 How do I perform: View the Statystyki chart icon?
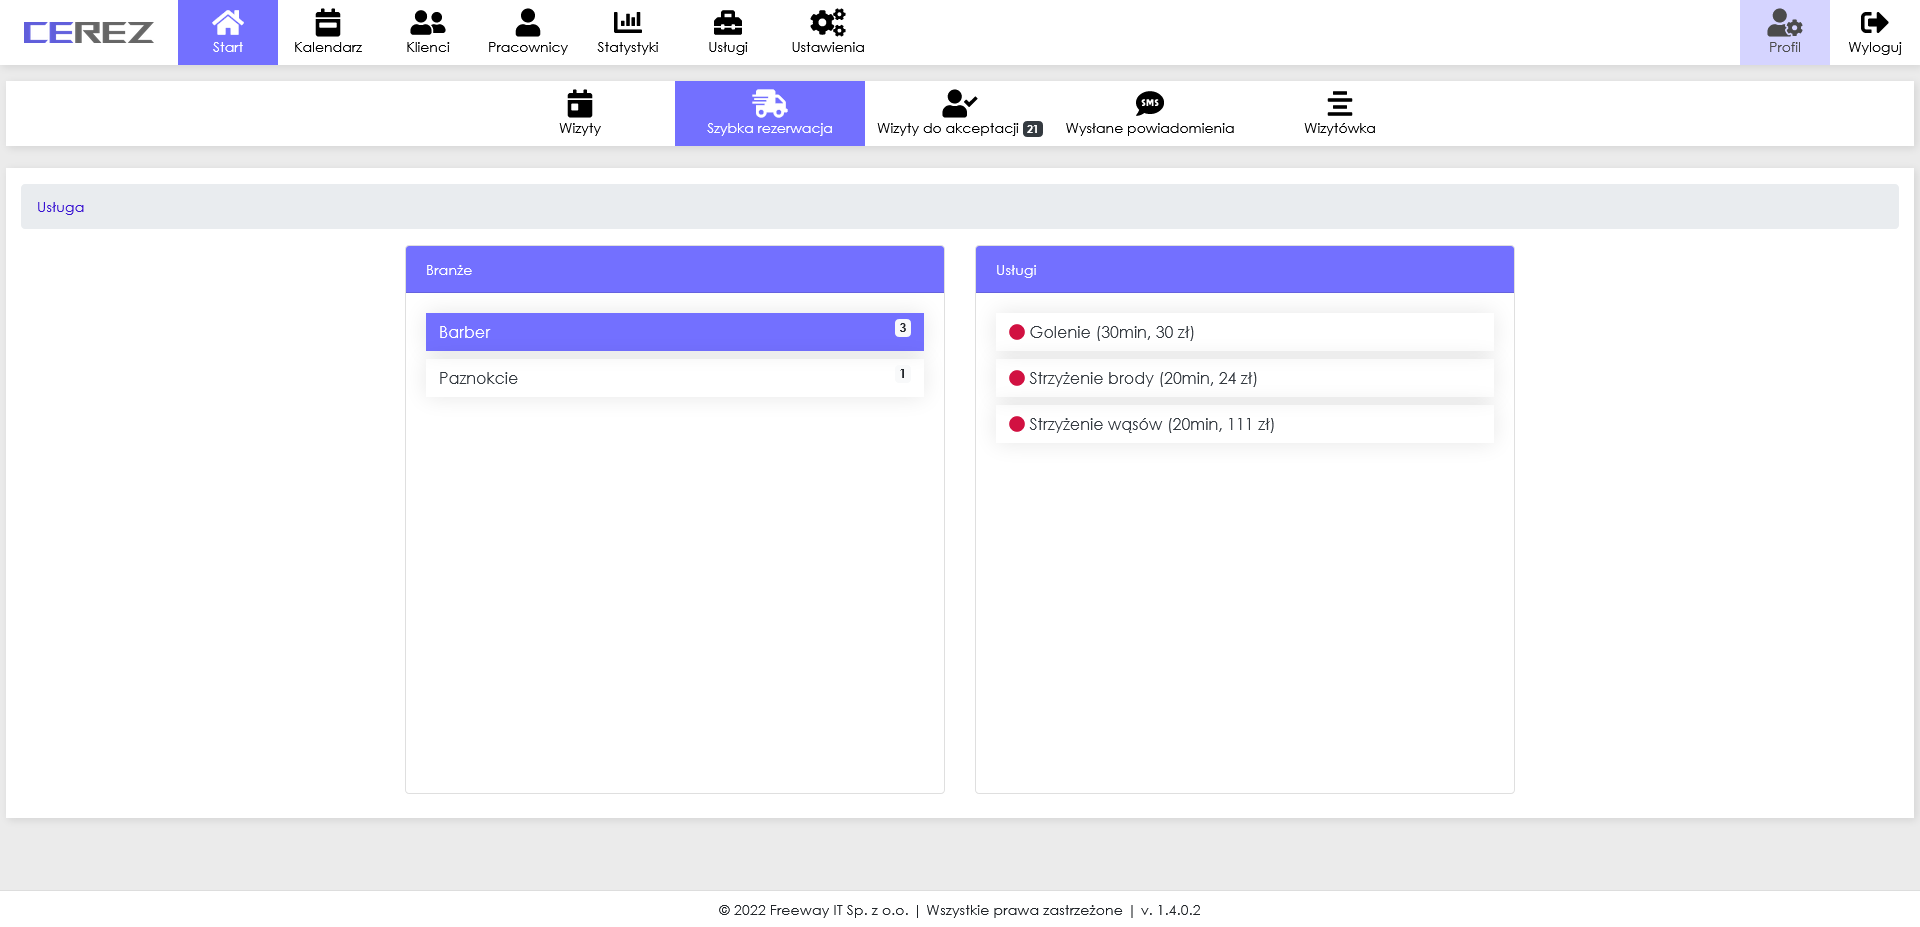coord(627,22)
